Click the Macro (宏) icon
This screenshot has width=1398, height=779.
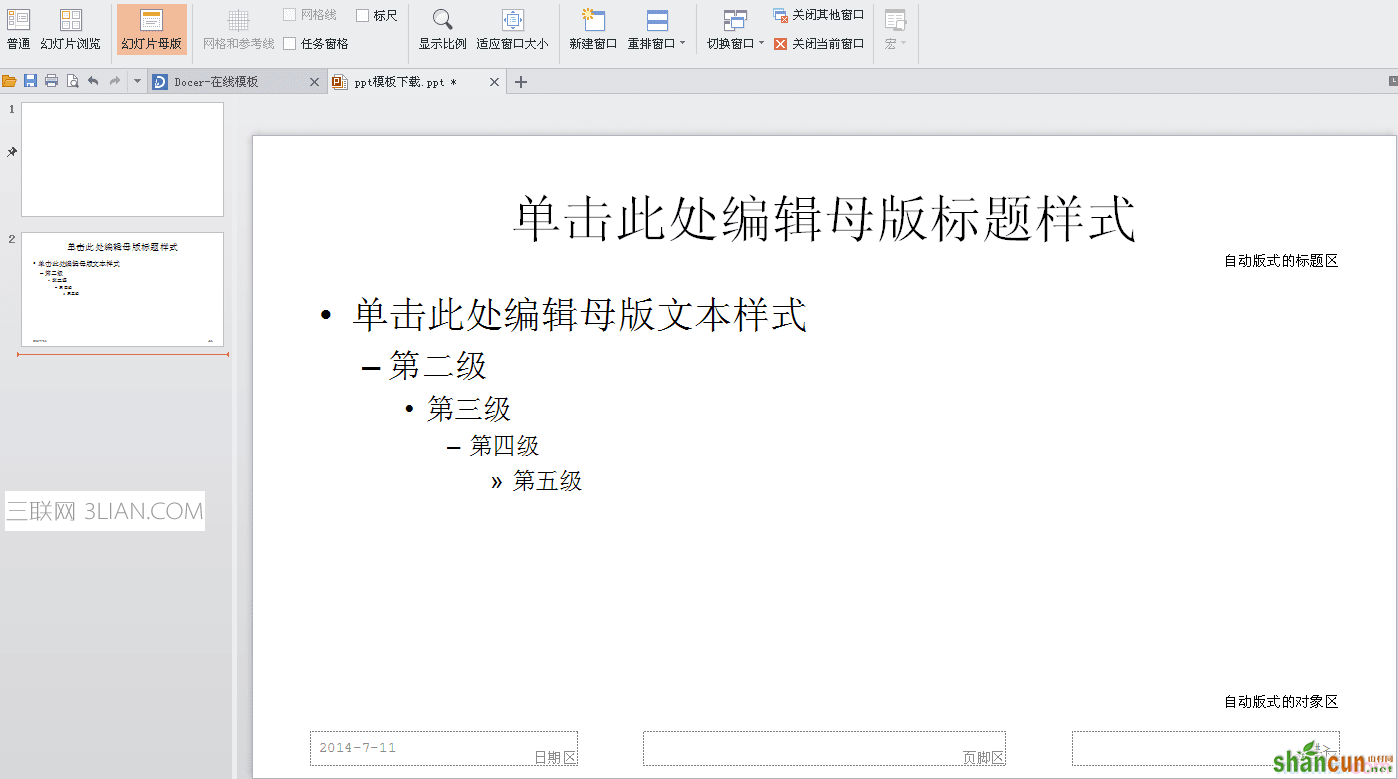coord(895,20)
